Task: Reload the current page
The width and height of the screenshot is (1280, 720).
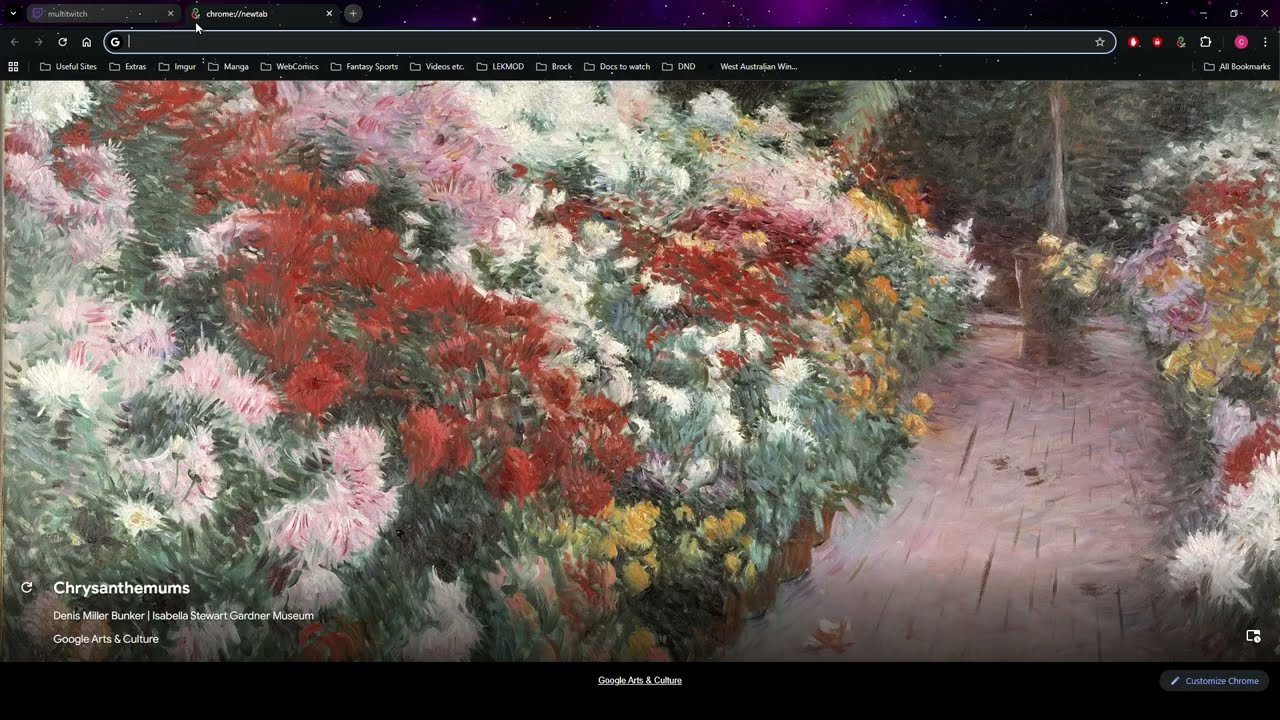Action: [62, 42]
